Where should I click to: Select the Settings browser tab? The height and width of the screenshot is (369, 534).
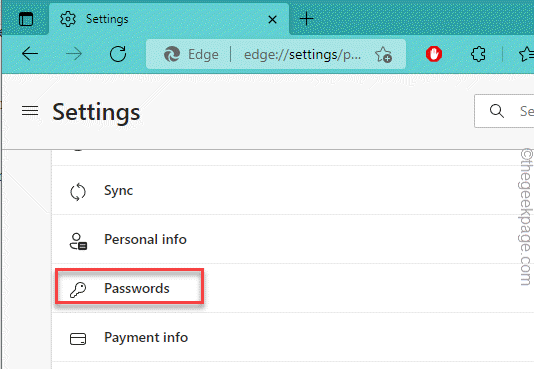coord(169,19)
